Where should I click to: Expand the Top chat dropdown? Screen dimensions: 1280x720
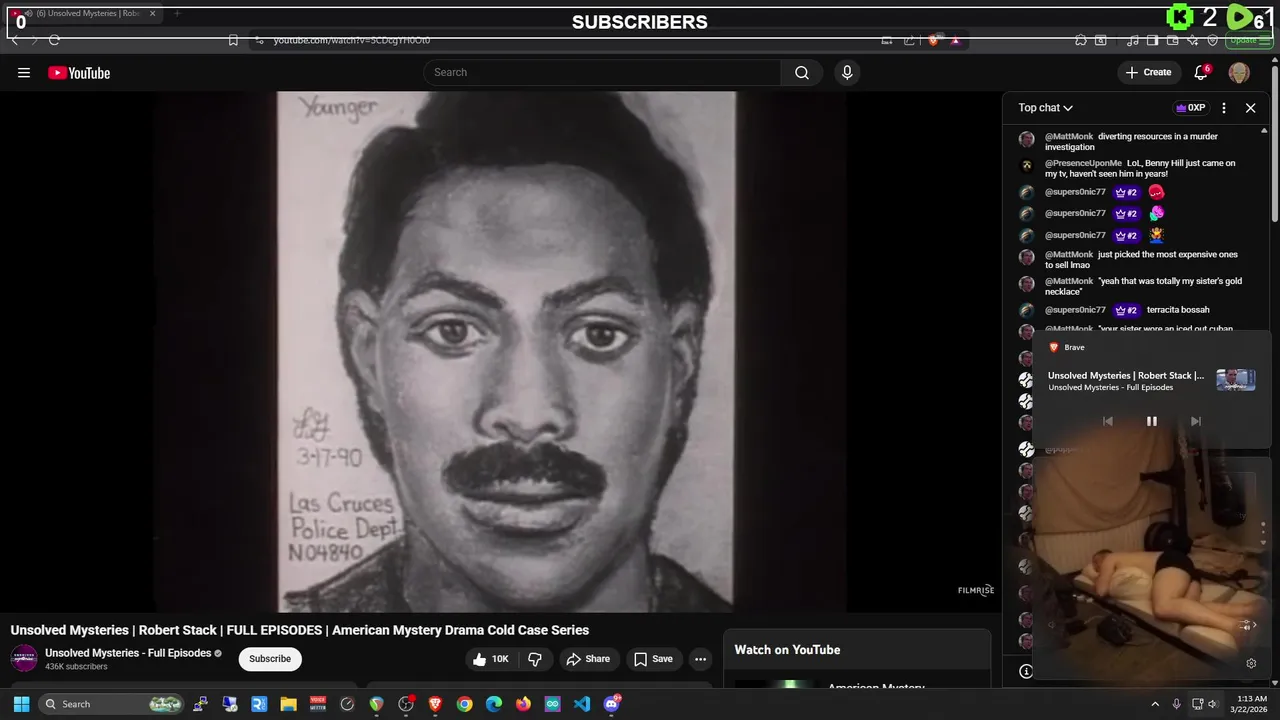(x=1046, y=108)
